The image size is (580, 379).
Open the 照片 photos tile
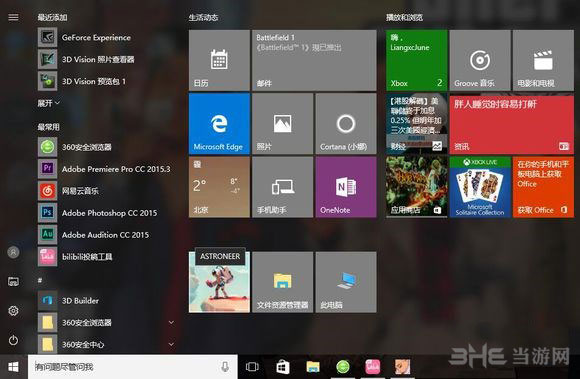pos(283,123)
